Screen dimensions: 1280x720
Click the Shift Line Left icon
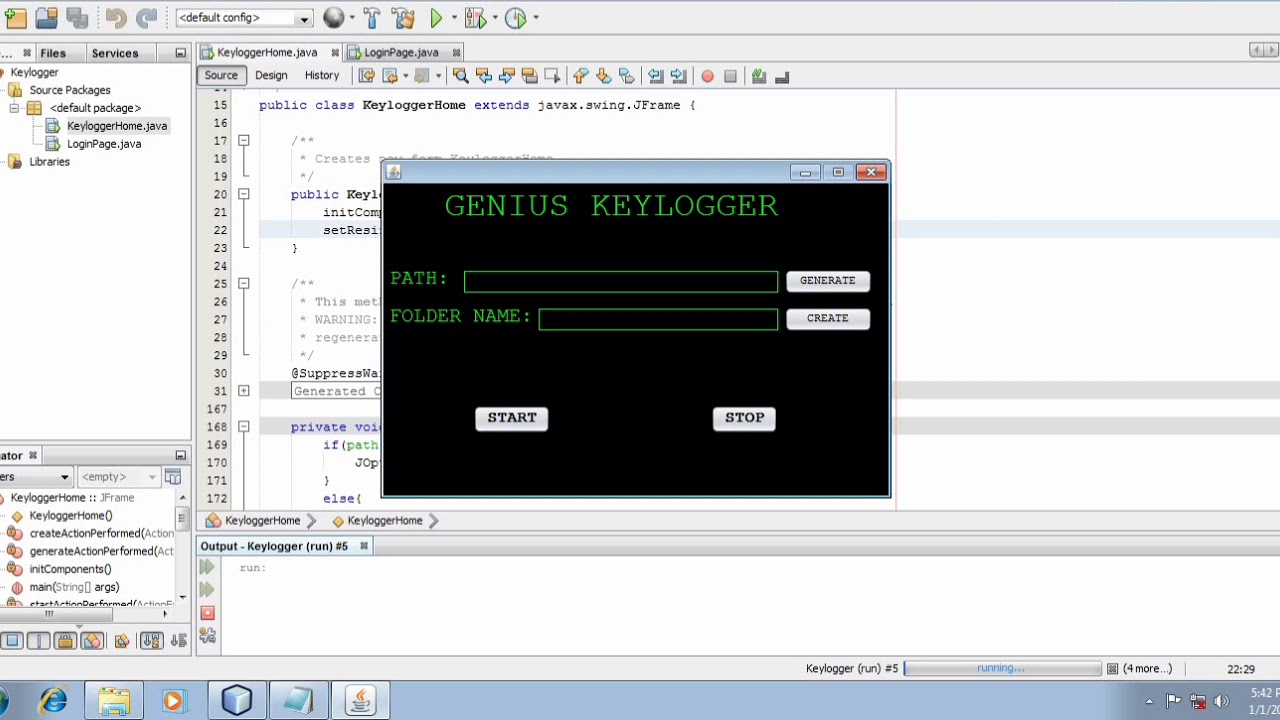(x=655, y=76)
